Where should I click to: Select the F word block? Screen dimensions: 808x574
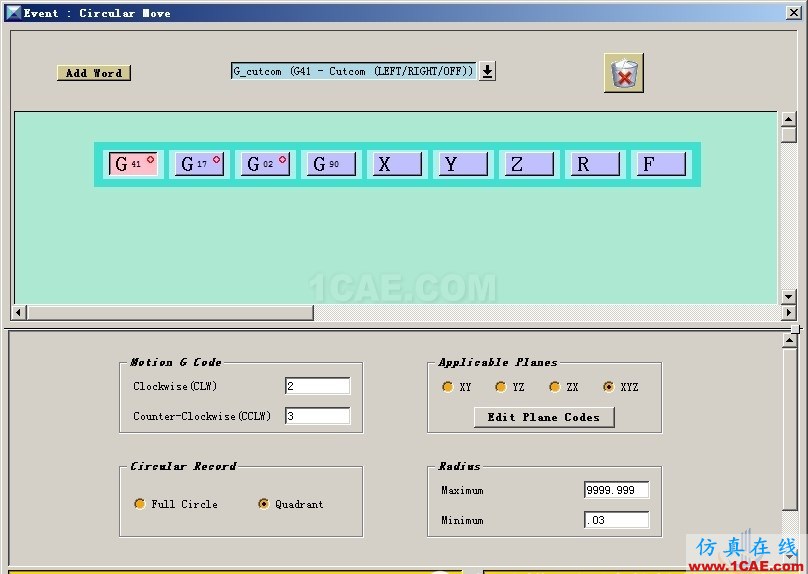tap(661, 164)
